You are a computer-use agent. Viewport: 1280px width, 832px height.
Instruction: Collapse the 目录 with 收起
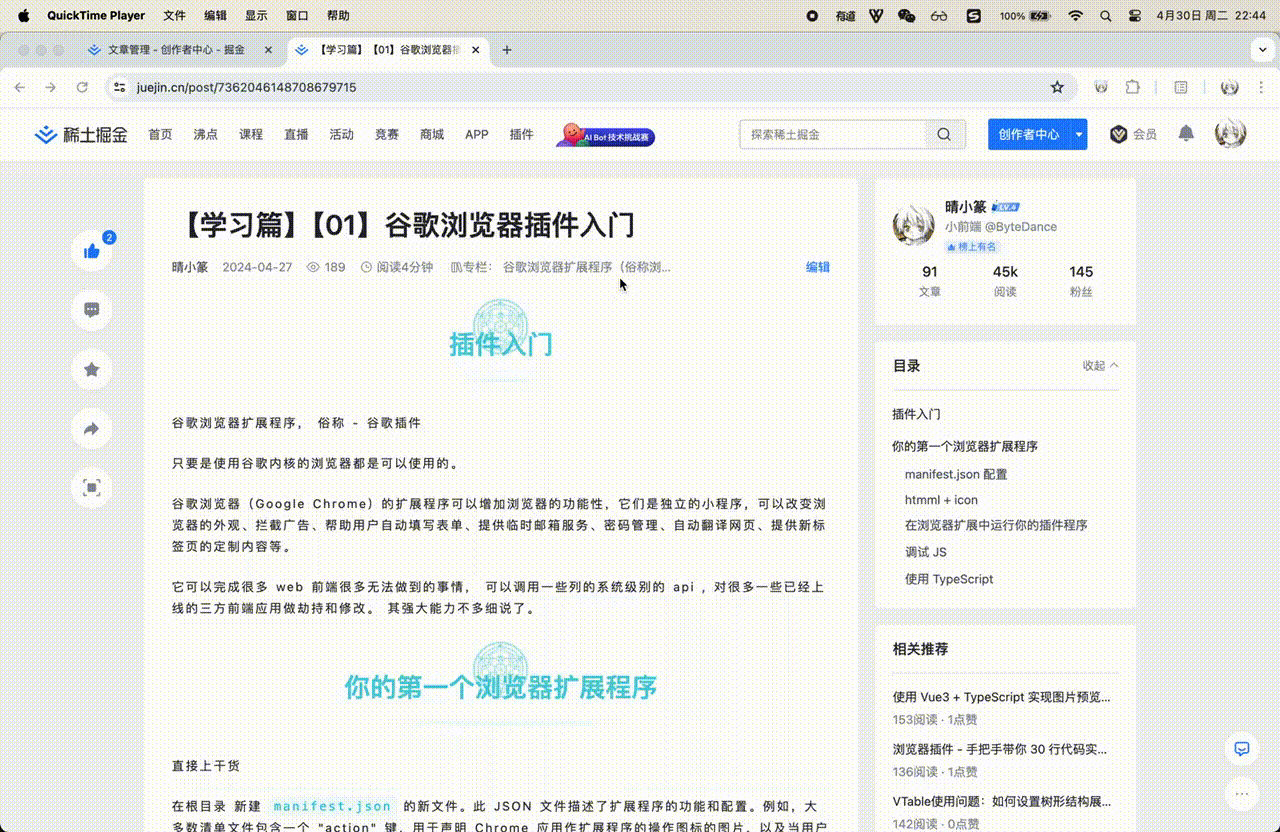pyautogui.click(x=1100, y=366)
